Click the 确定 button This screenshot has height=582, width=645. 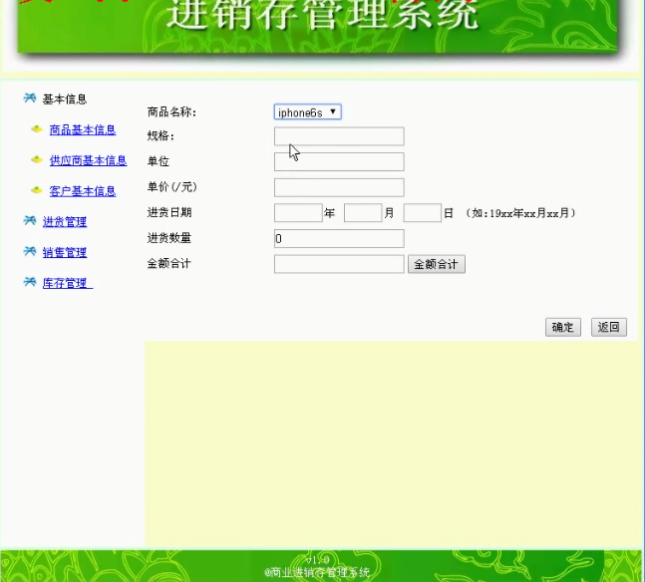coord(563,327)
